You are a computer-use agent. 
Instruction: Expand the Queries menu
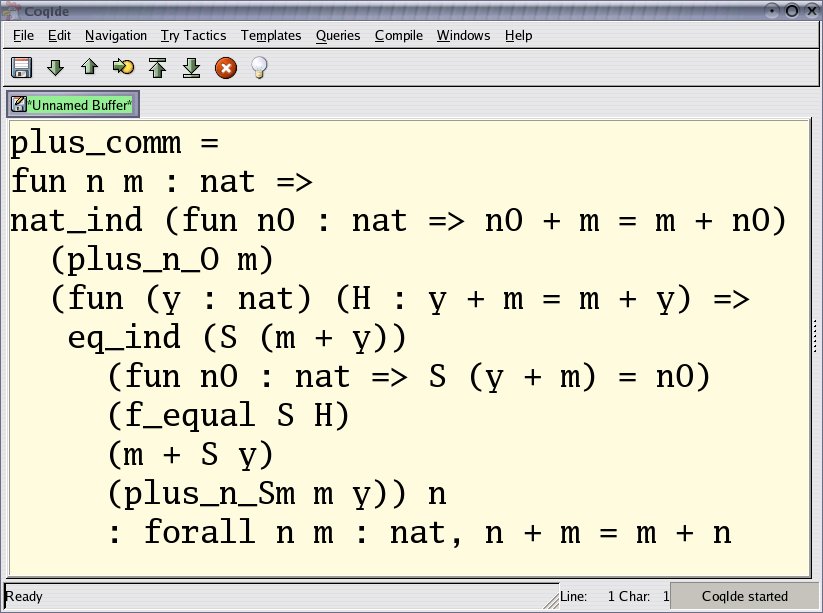tap(338, 35)
